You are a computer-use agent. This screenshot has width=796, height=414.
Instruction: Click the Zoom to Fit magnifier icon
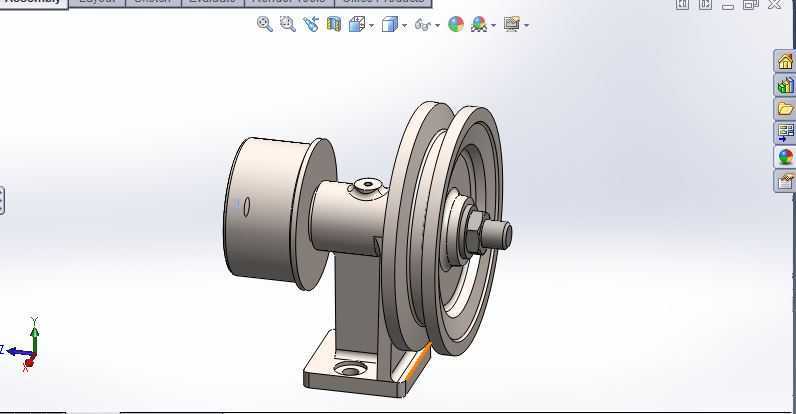[x=264, y=24]
